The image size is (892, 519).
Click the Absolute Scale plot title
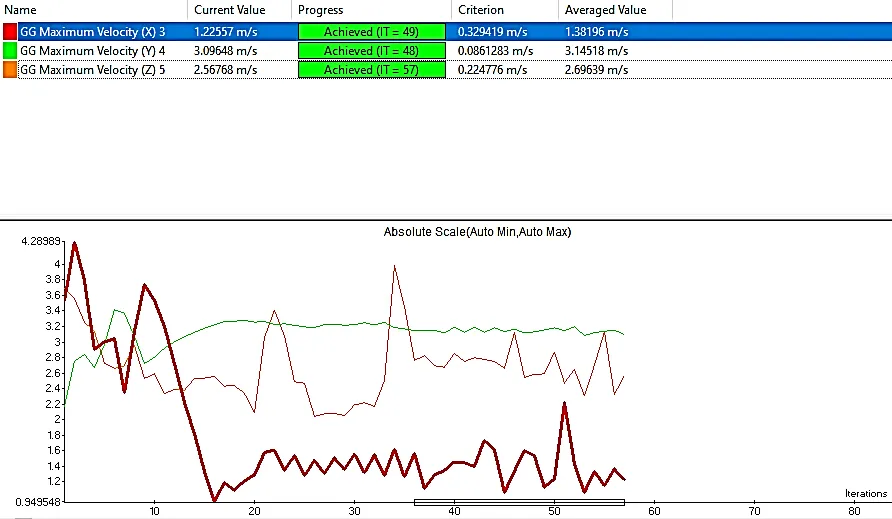pos(477,232)
